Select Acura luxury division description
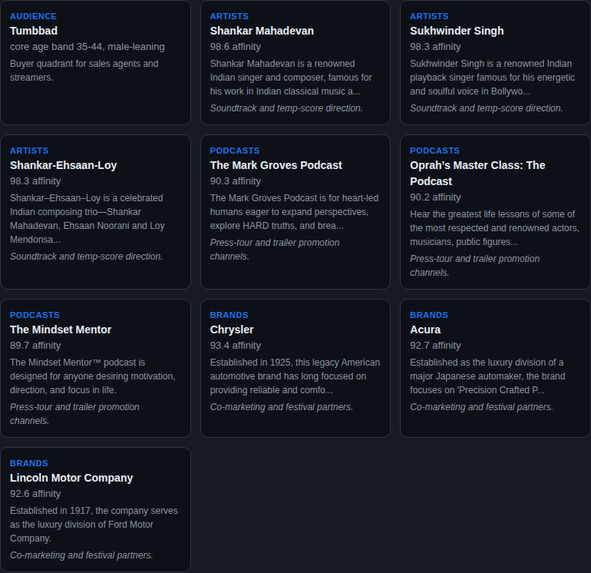The image size is (591, 573). pyautogui.click(x=487, y=376)
